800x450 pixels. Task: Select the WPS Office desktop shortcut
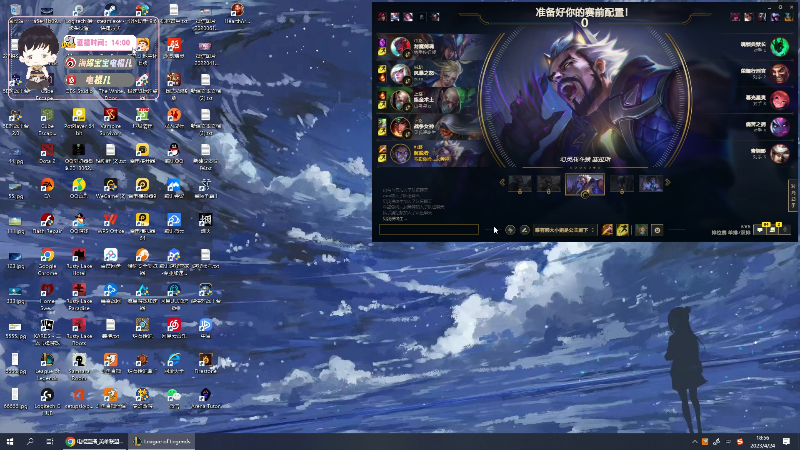[x=110, y=223]
